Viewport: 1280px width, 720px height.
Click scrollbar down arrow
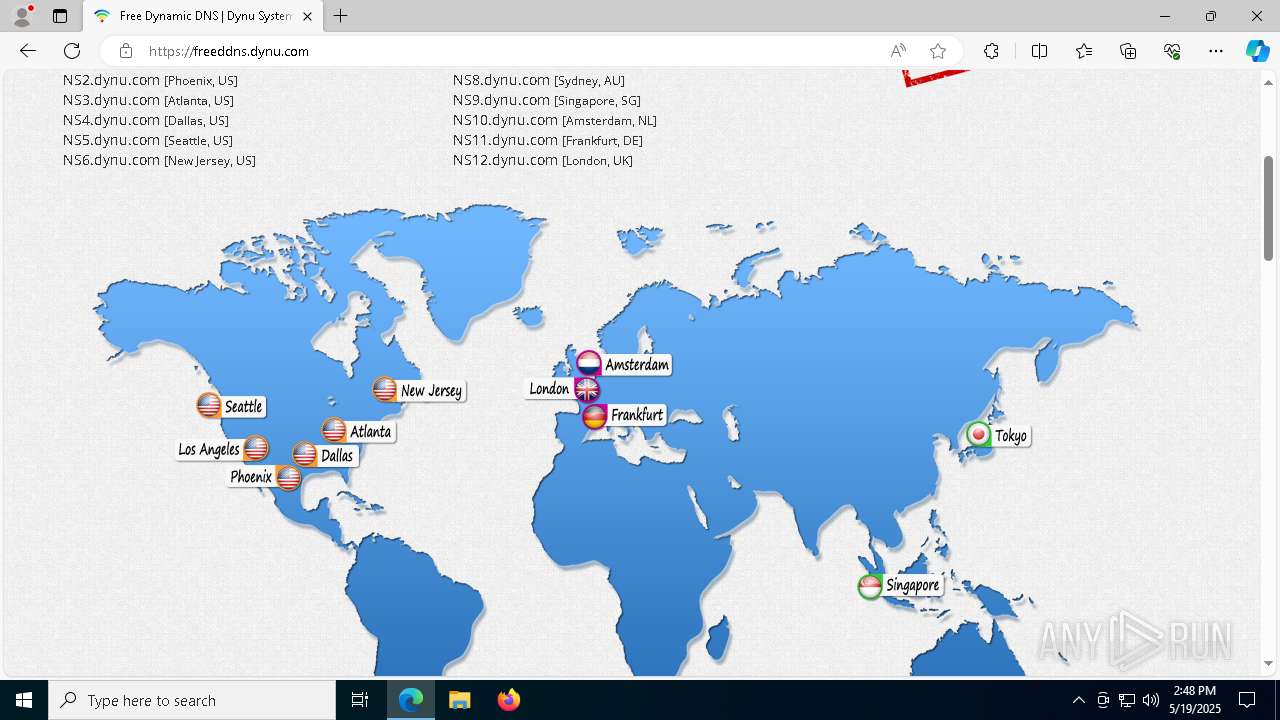[x=1268, y=663]
